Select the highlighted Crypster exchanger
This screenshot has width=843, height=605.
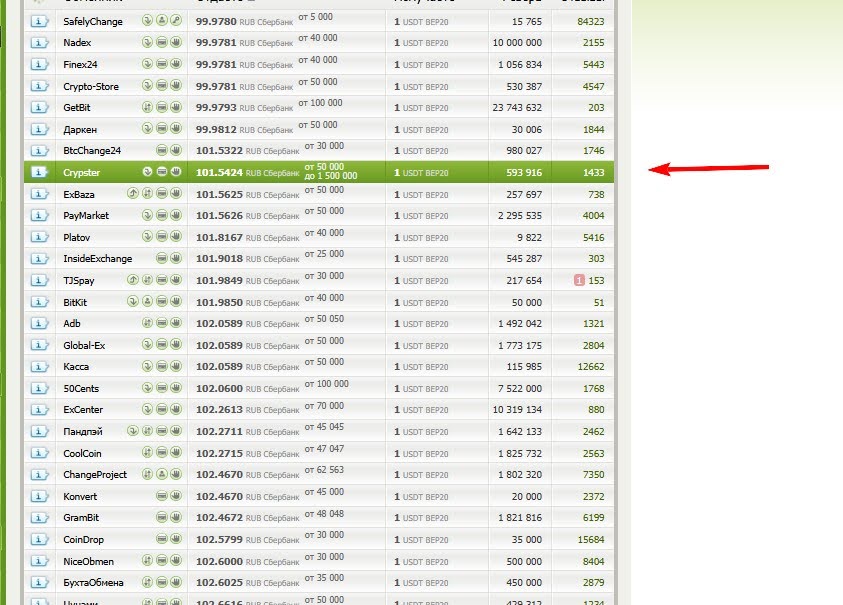point(82,173)
